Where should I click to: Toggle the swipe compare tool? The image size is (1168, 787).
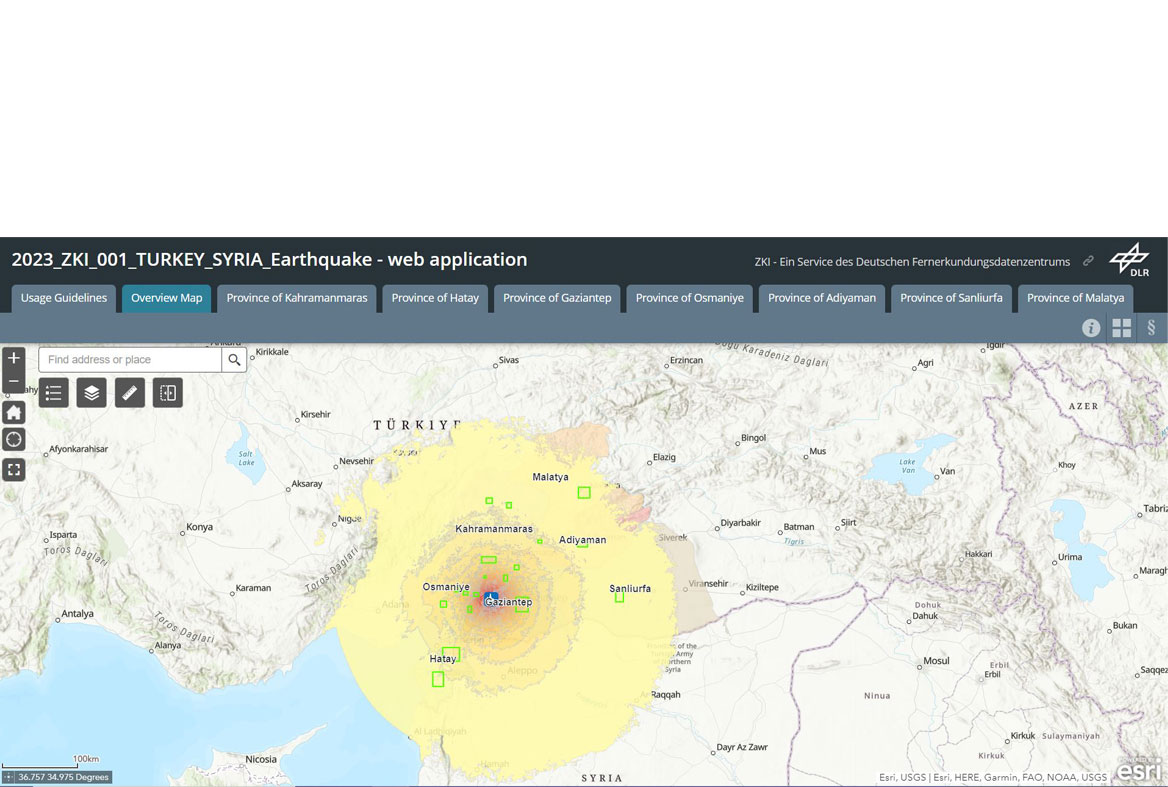(x=168, y=393)
